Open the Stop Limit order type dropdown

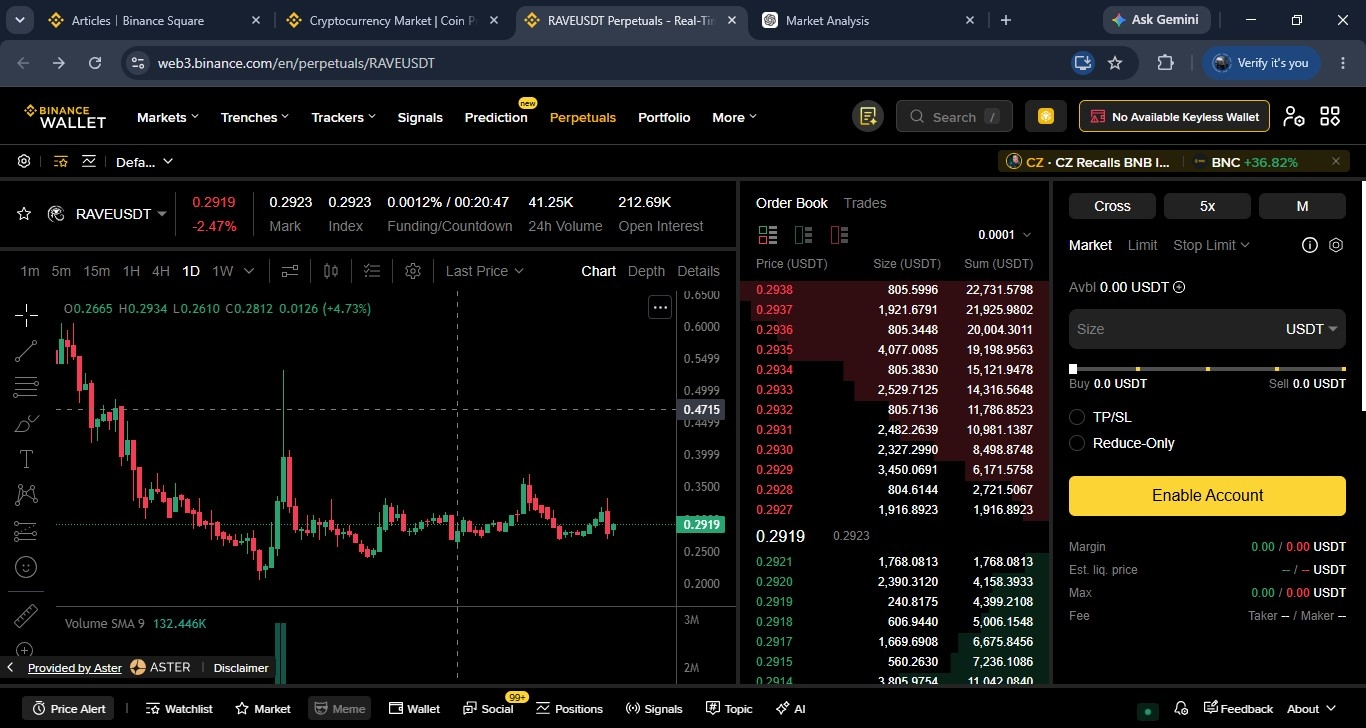[1211, 245]
